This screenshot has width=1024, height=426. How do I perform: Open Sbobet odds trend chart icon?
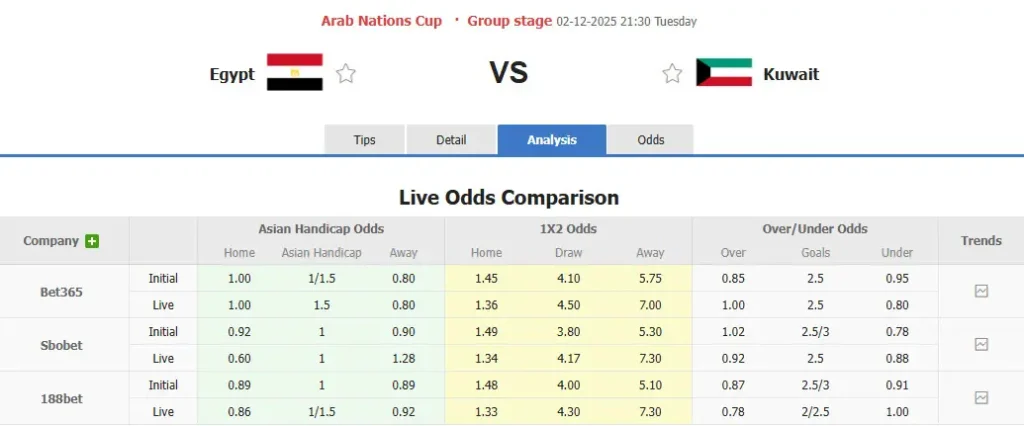(x=981, y=344)
